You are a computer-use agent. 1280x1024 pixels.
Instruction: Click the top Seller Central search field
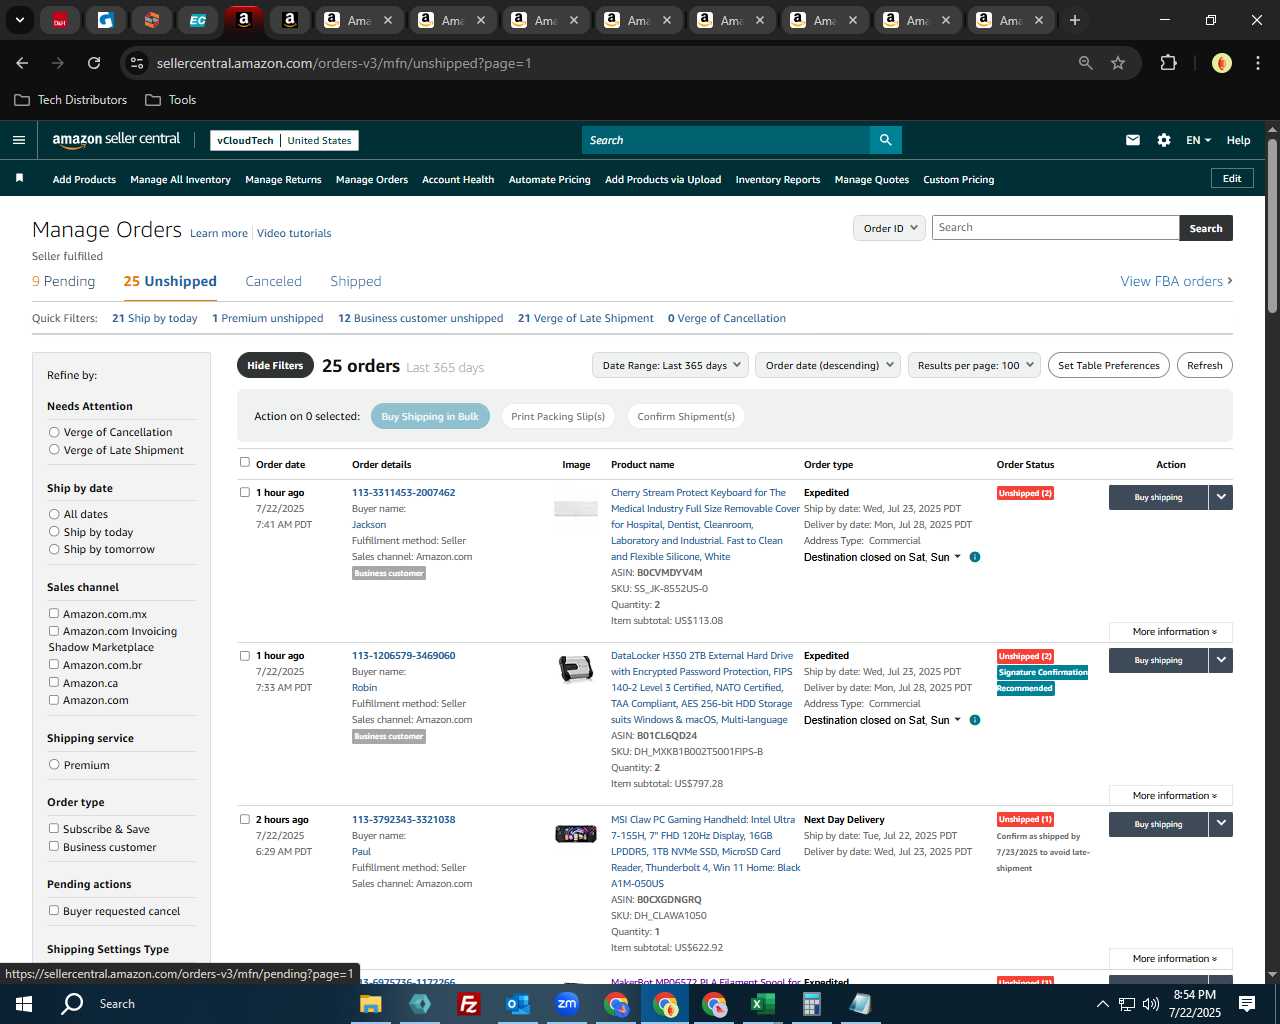pos(725,140)
